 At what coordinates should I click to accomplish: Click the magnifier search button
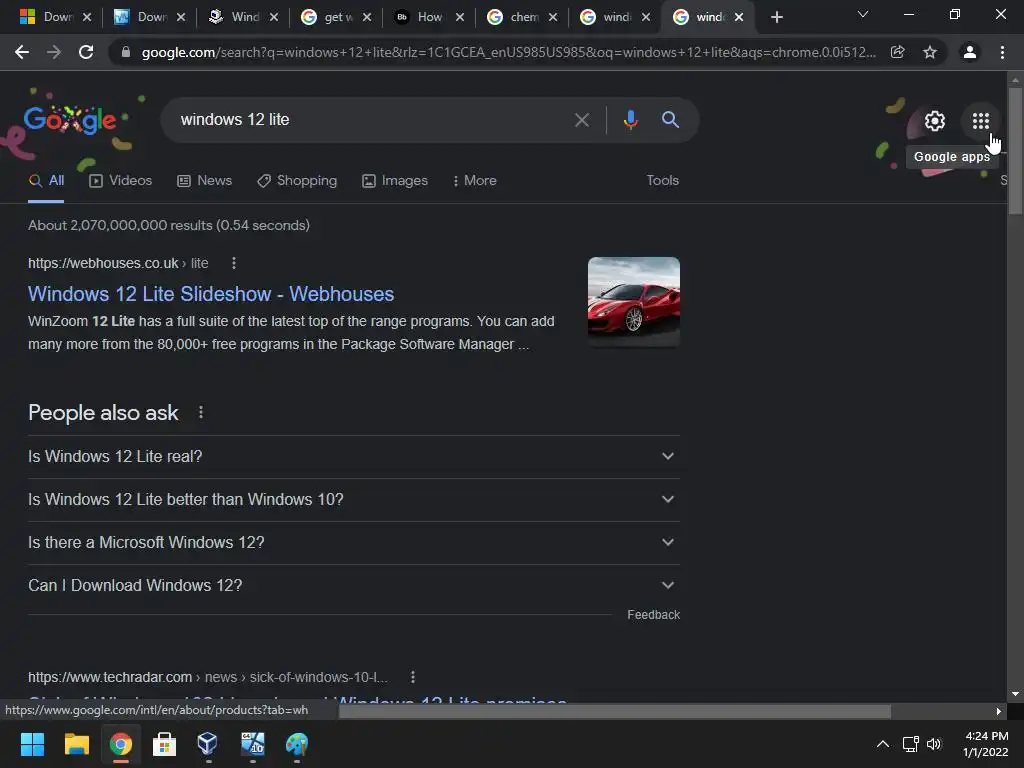click(670, 120)
